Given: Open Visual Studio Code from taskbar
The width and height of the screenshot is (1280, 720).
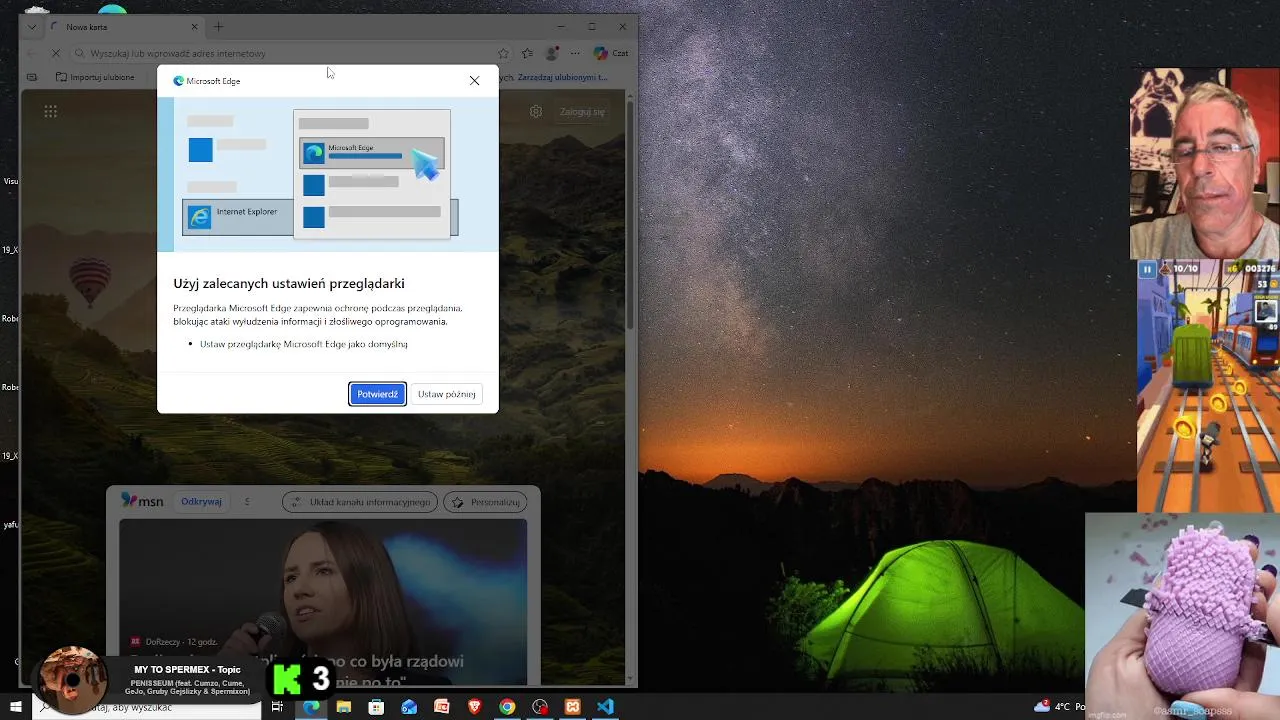Looking at the screenshot, I should tap(605, 707).
